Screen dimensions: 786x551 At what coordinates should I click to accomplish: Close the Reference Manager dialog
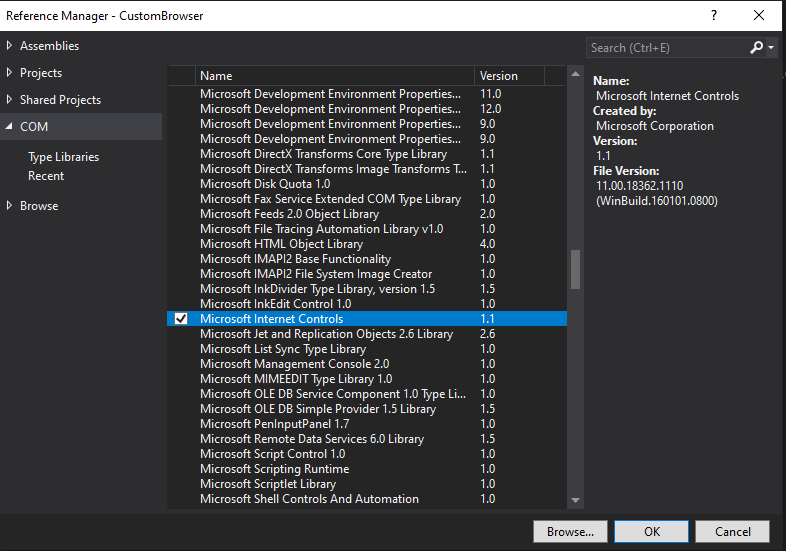(x=759, y=15)
